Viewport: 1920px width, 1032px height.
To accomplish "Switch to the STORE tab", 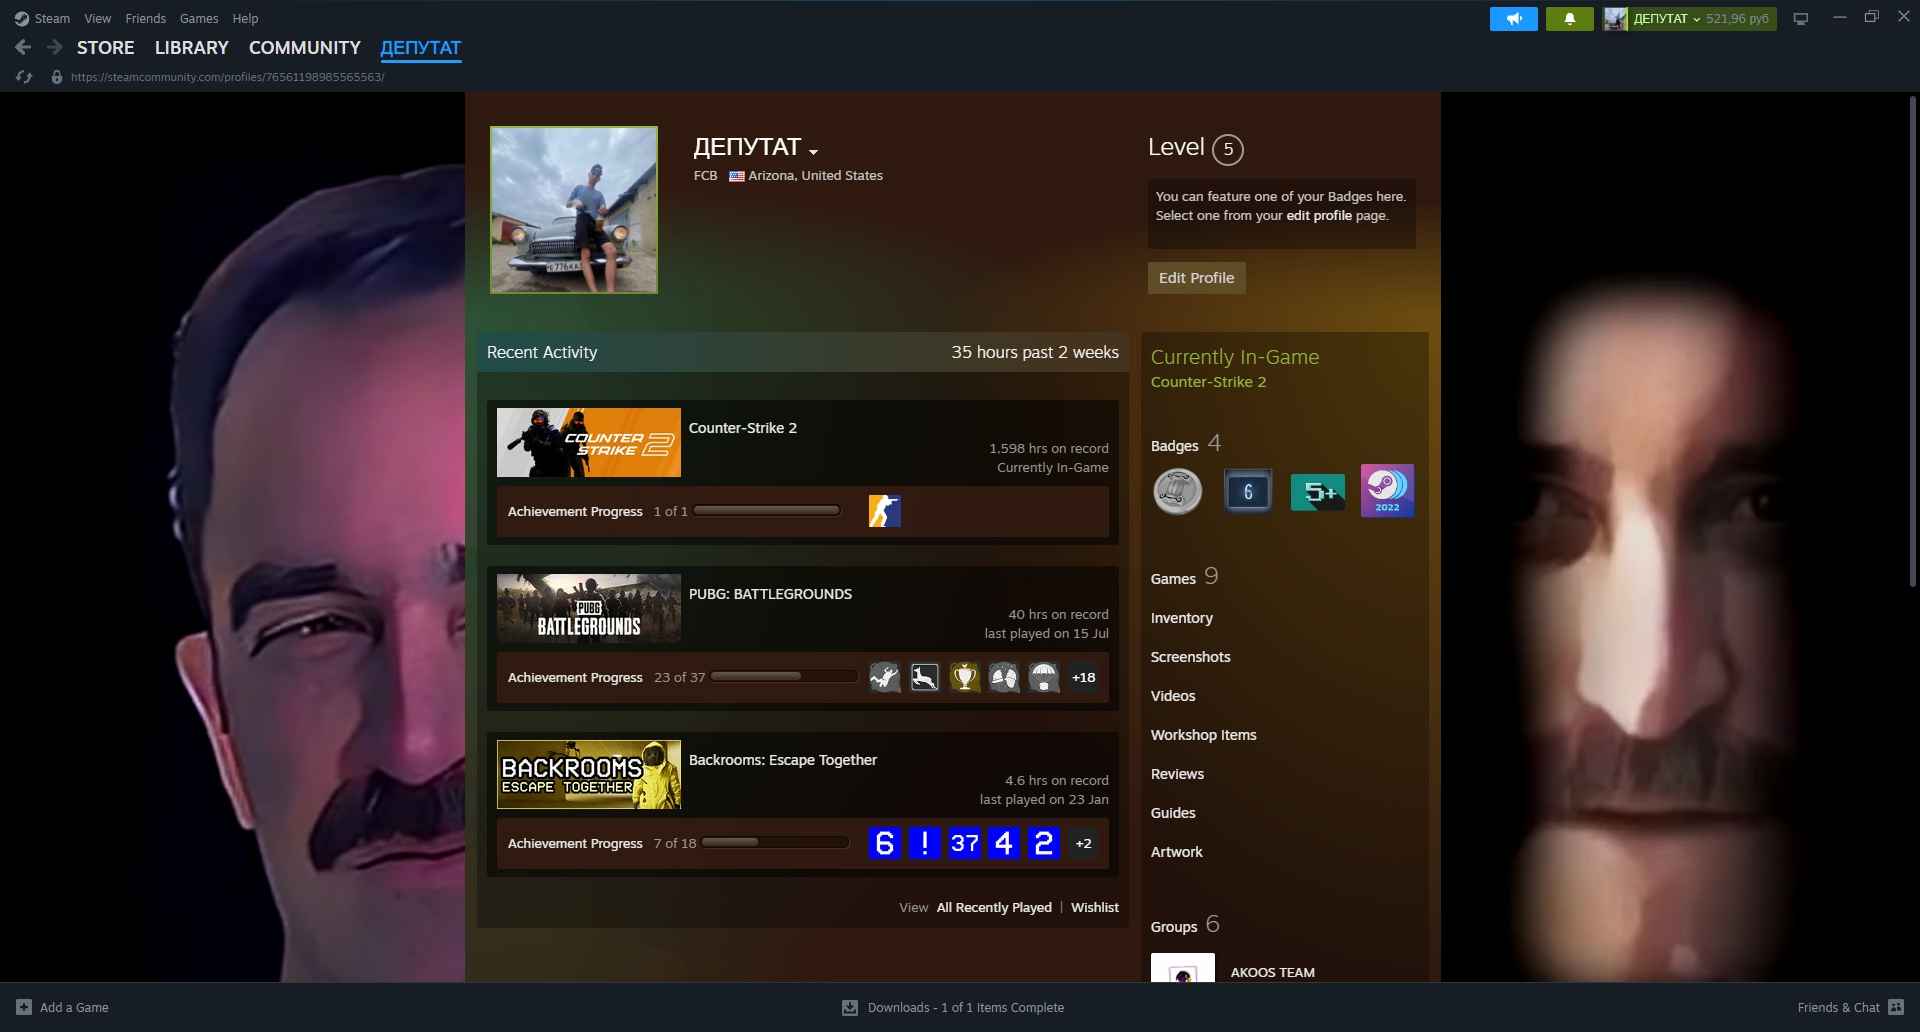I will (105, 48).
